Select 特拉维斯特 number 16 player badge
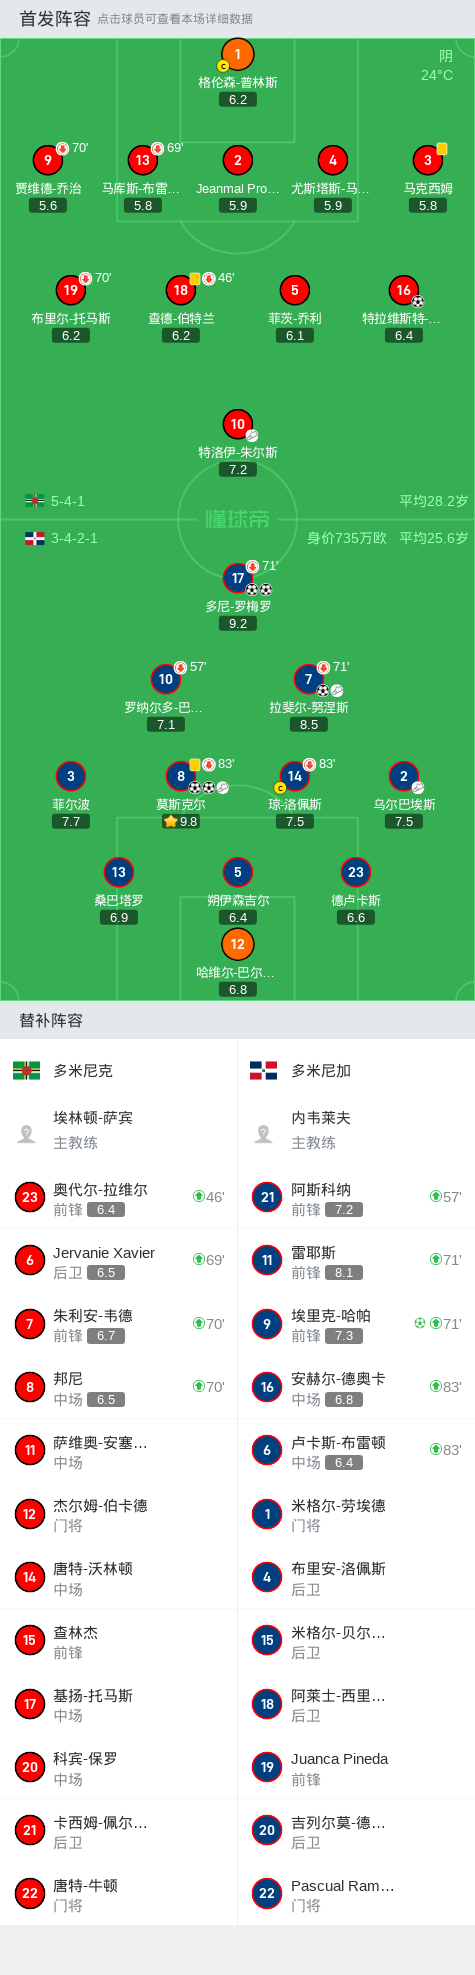The image size is (475, 1975). click(x=403, y=290)
